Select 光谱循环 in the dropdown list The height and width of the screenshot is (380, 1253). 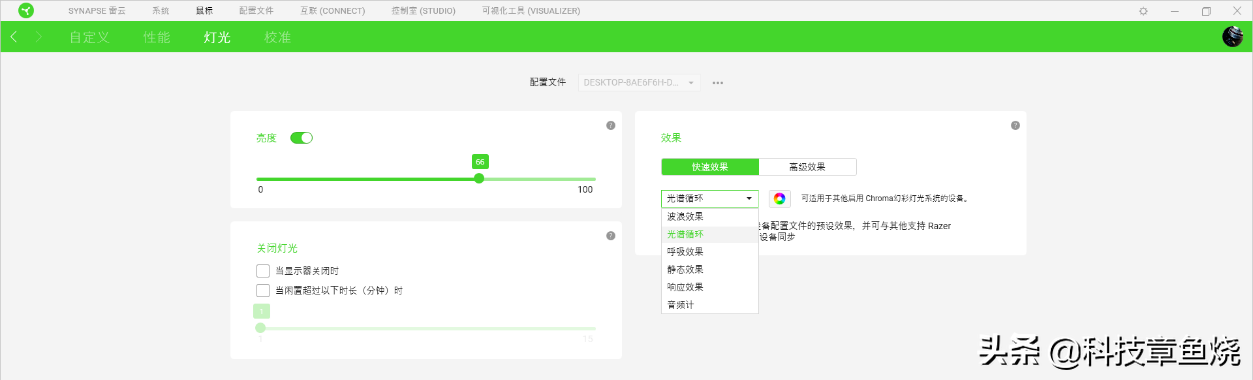709,234
